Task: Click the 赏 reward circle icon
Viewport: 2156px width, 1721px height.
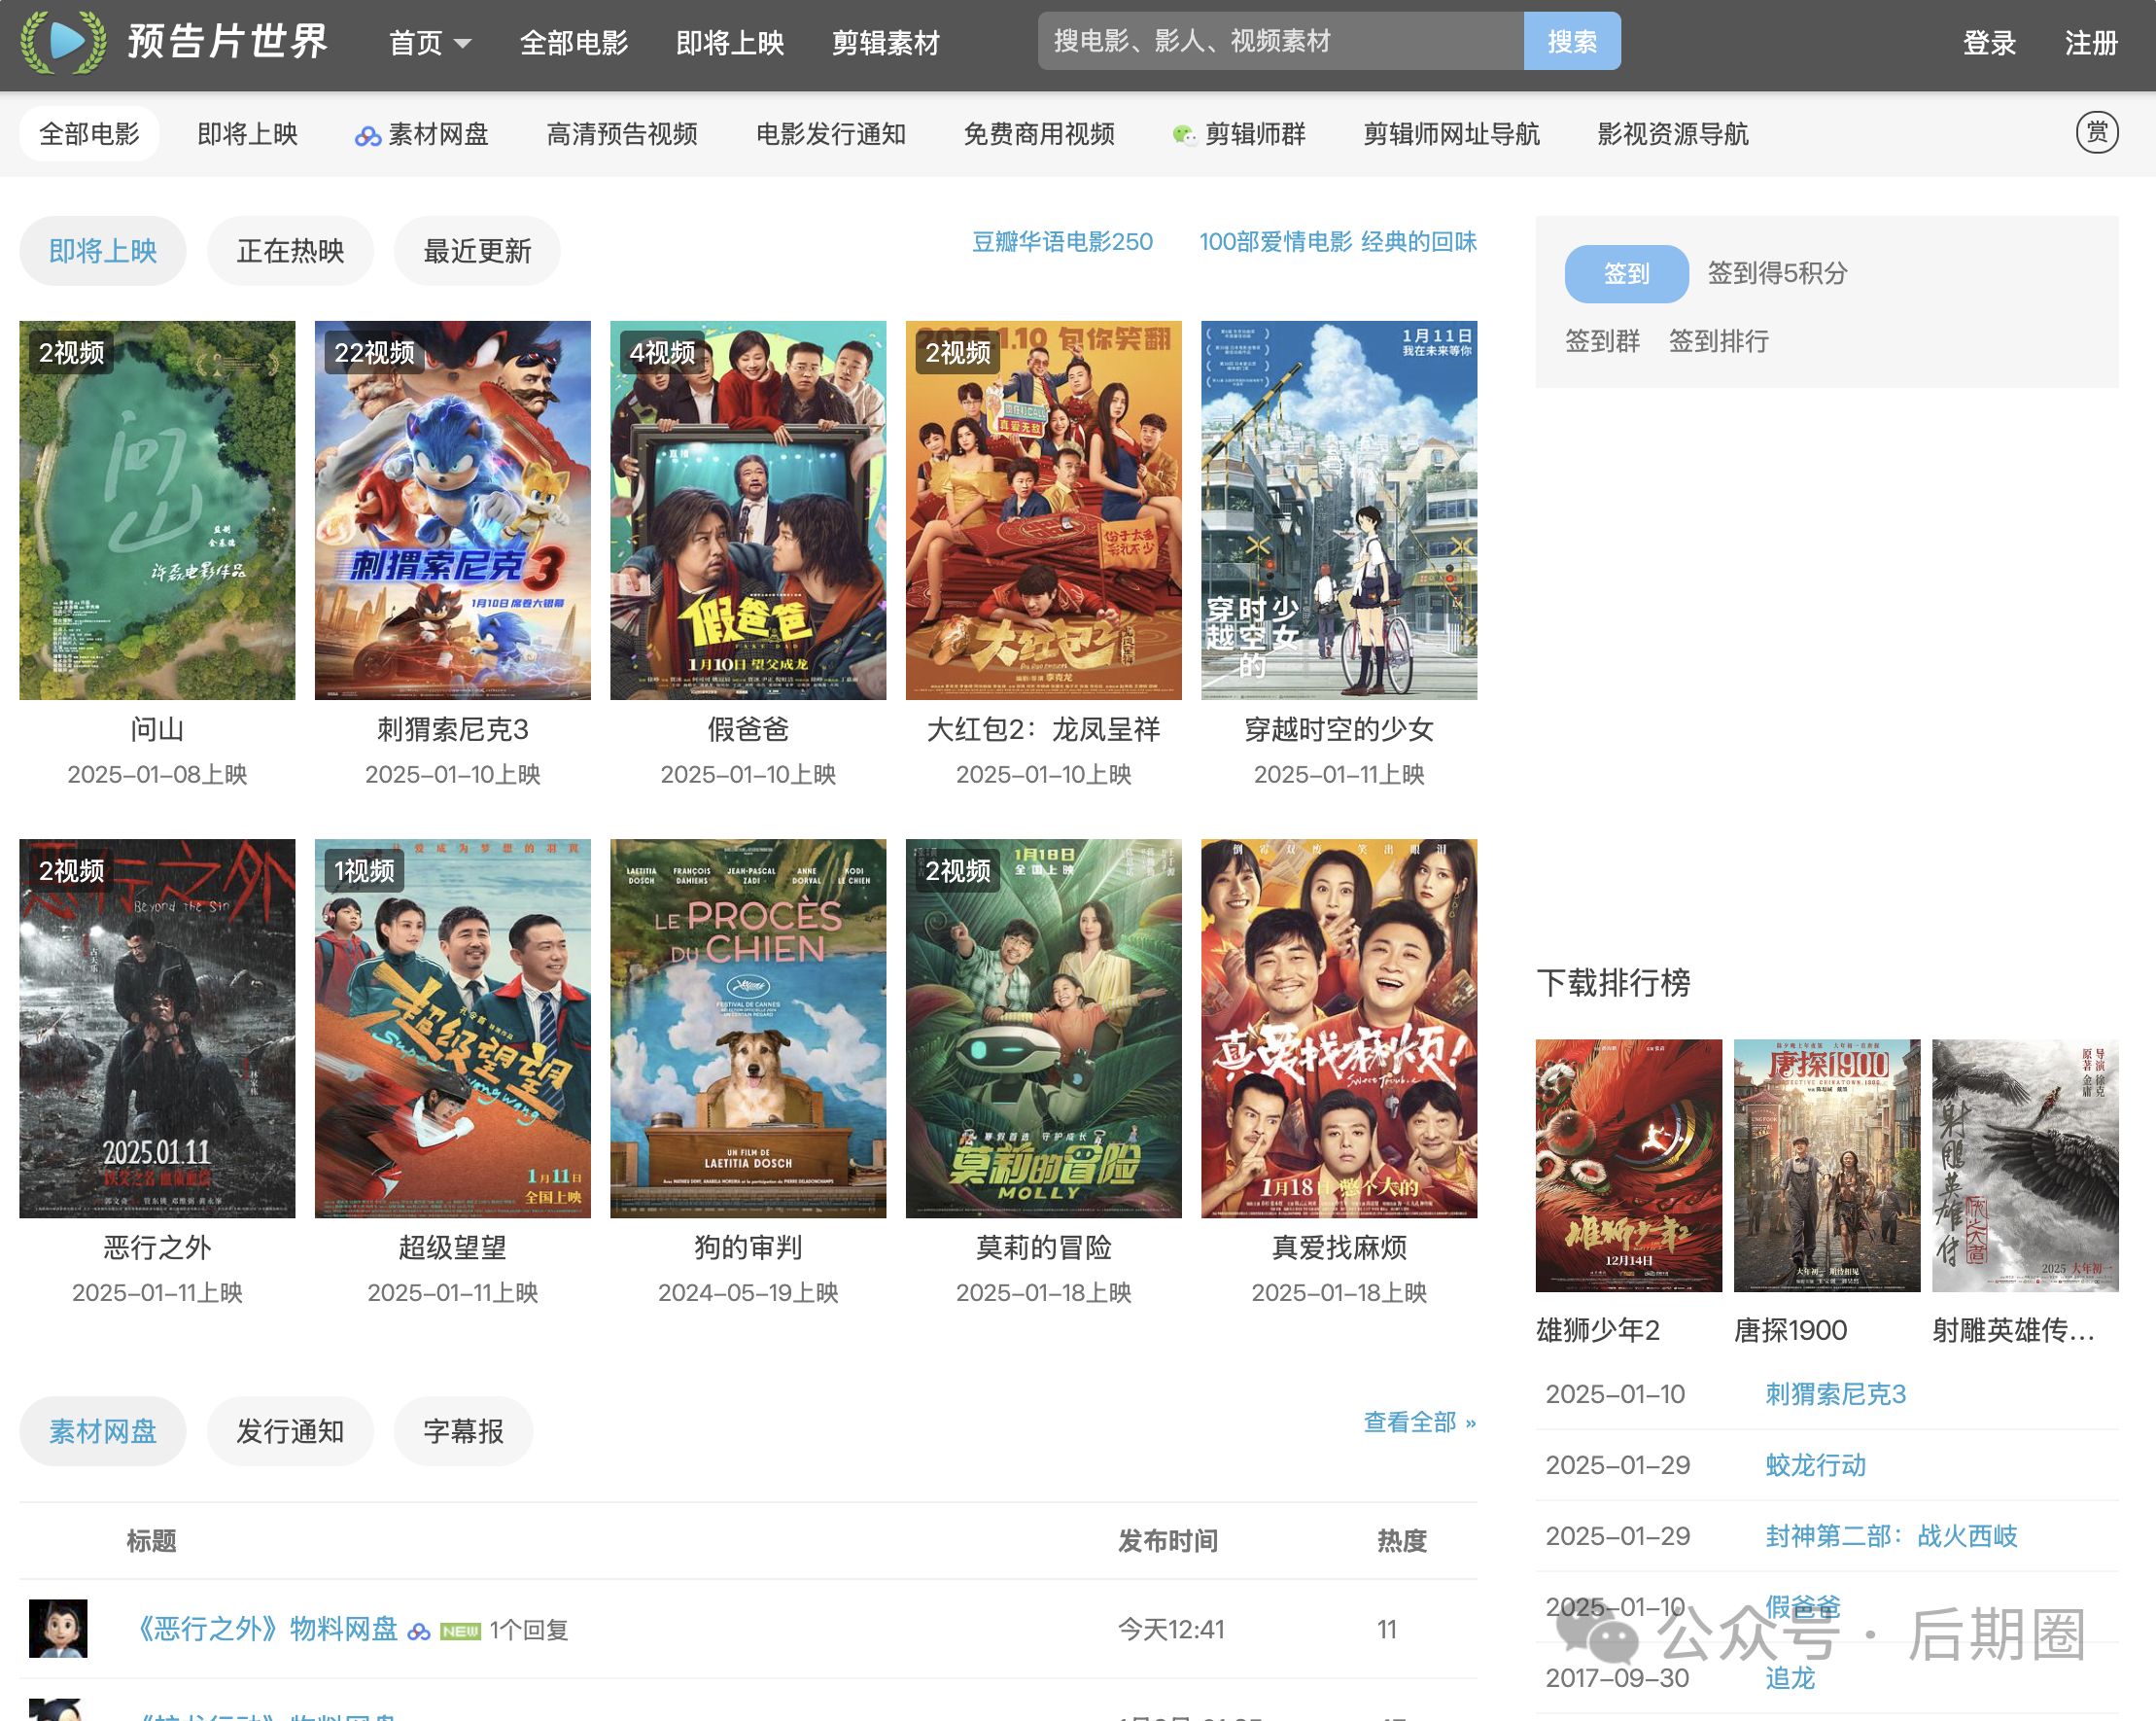Action: 2096,133
